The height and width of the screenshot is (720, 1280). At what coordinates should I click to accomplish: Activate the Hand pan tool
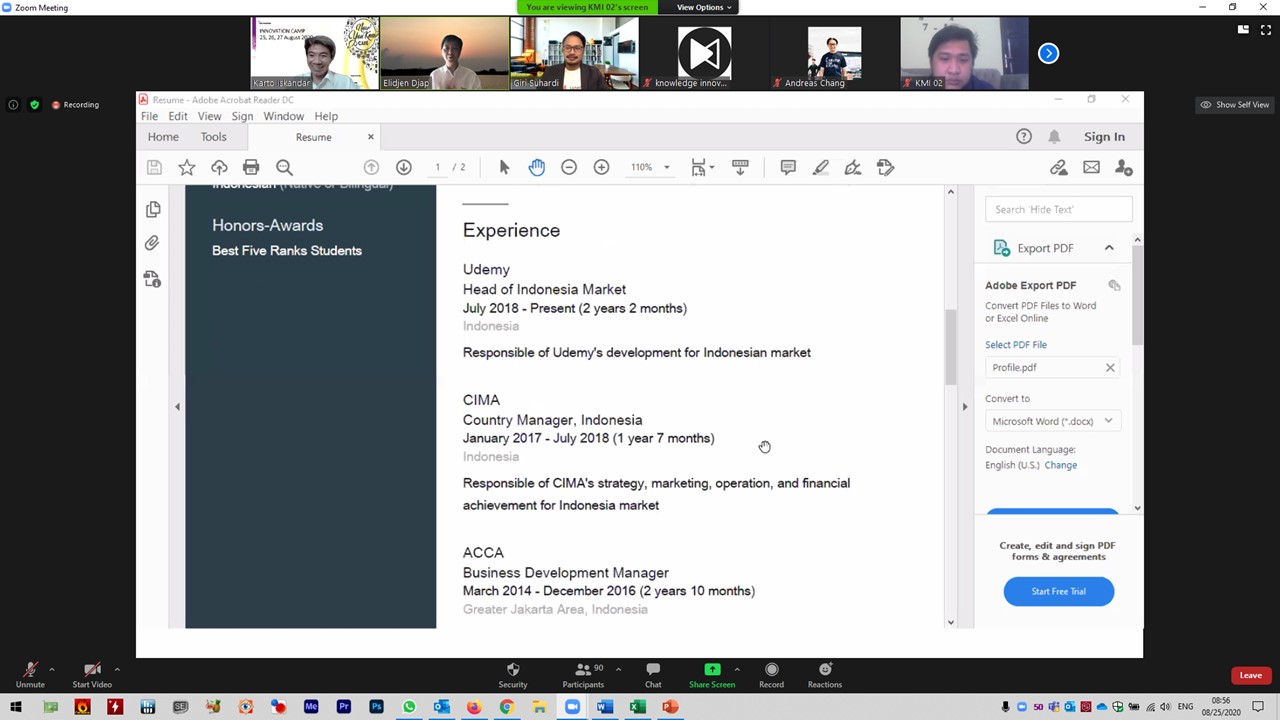pyautogui.click(x=537, y=167)
